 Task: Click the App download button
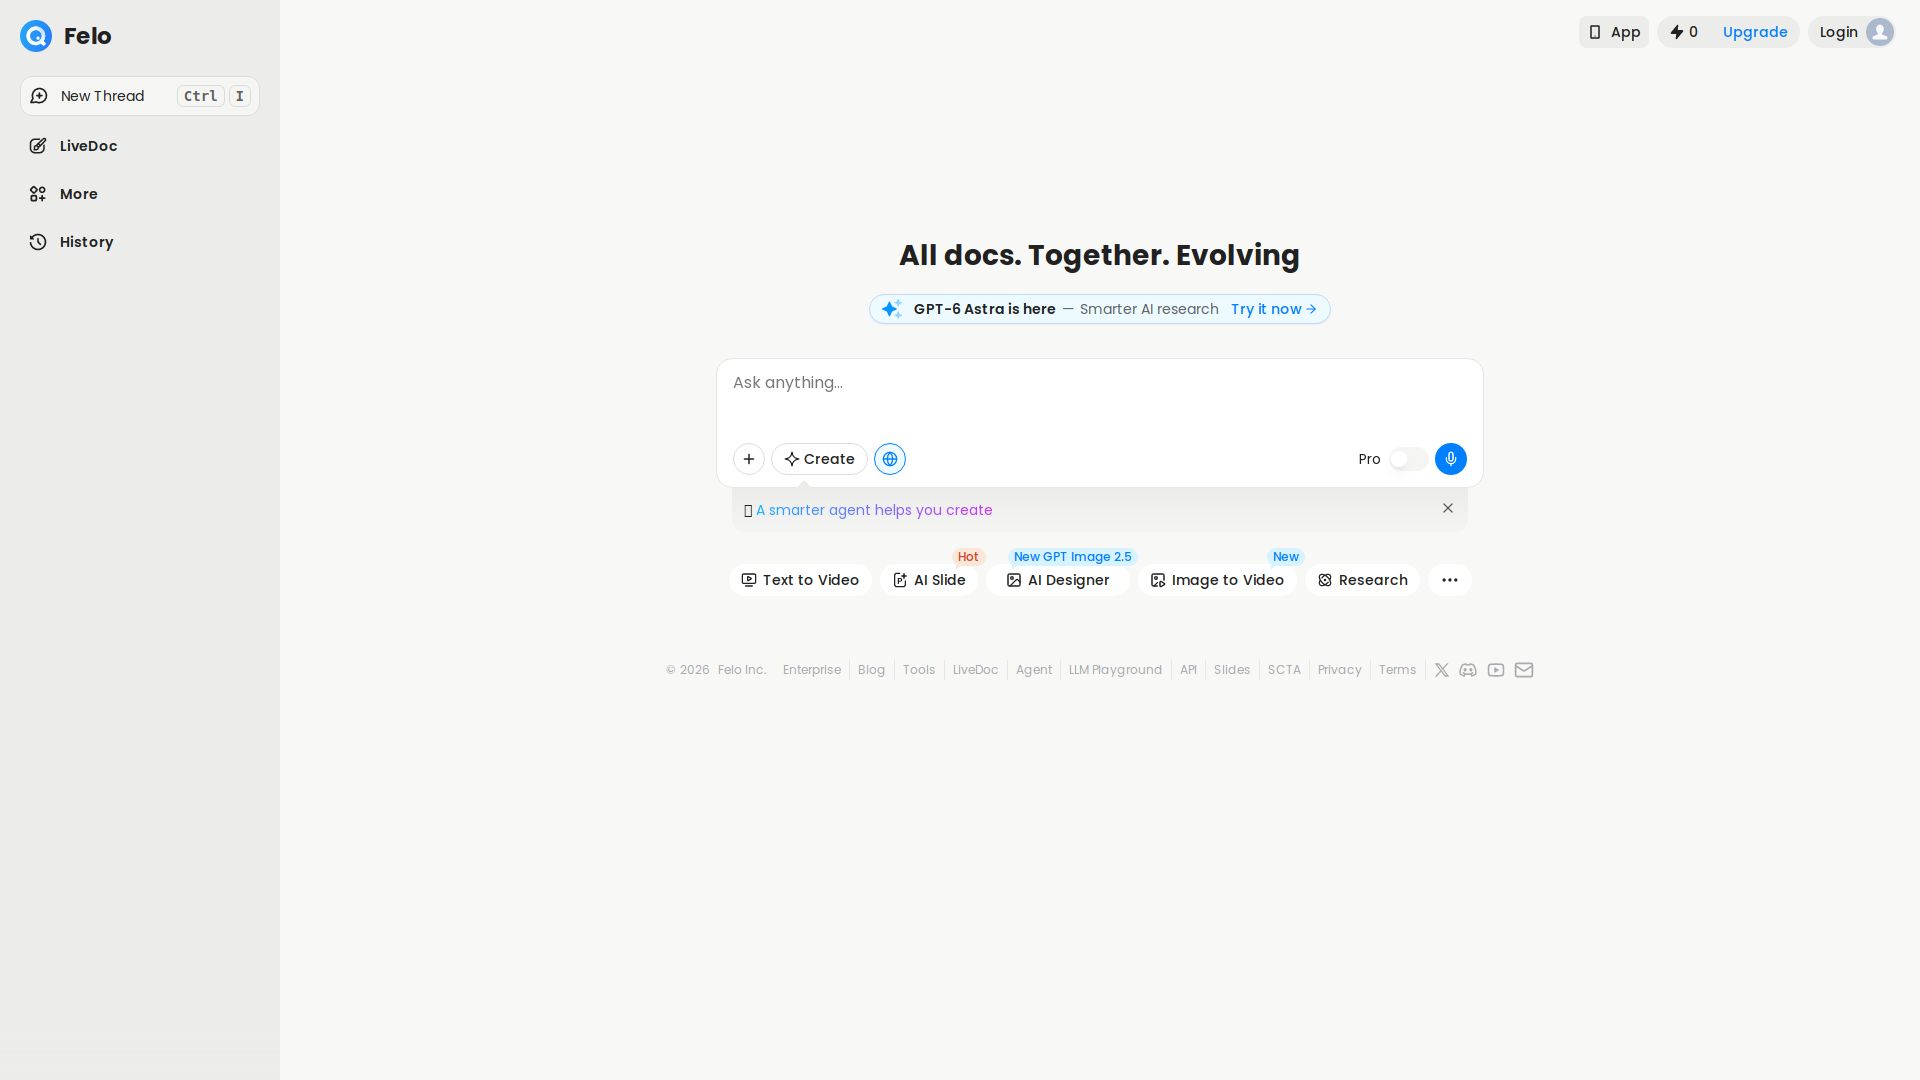1614,32
